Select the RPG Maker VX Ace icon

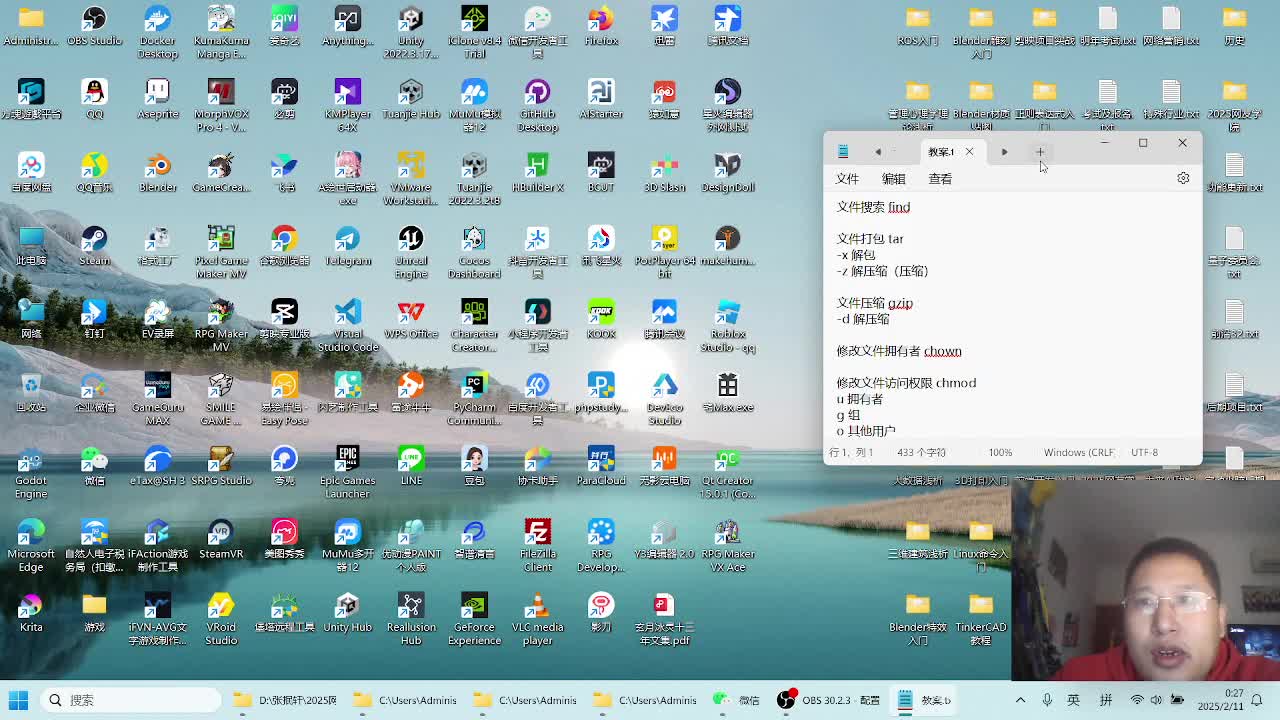pyautogui.click(x=727, y=546)
